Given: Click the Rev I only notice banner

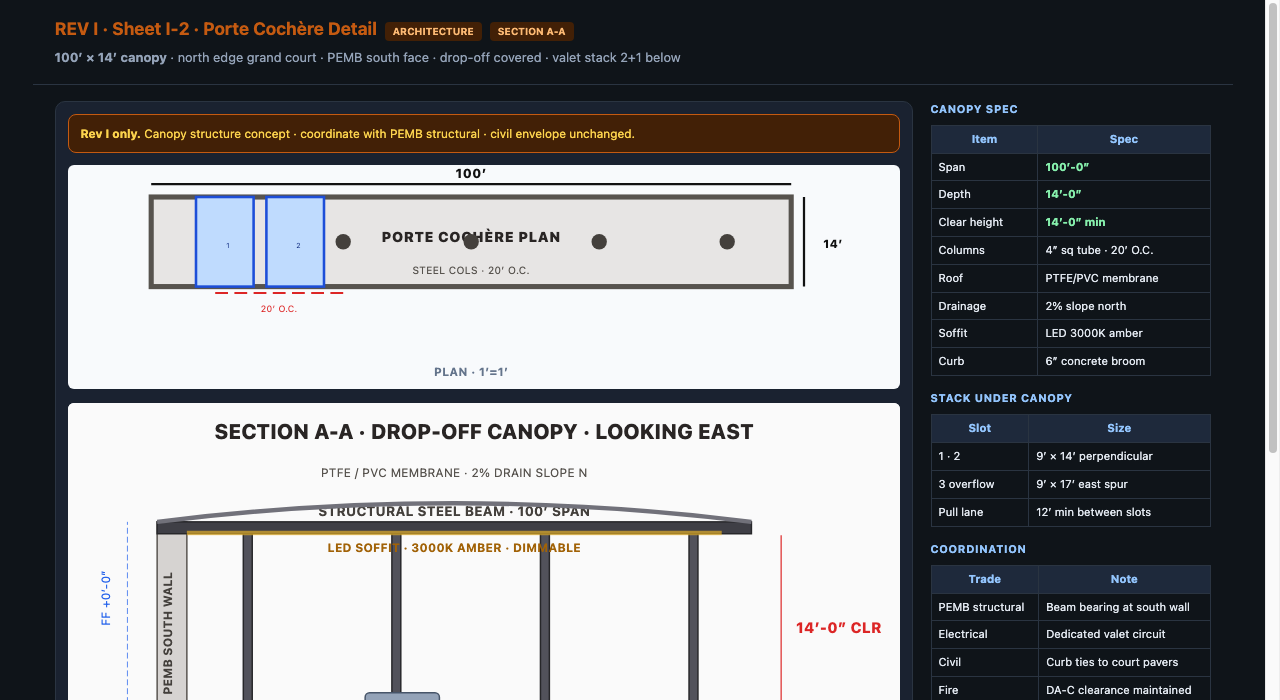Looking at the screenshot, I should point(484,134).
